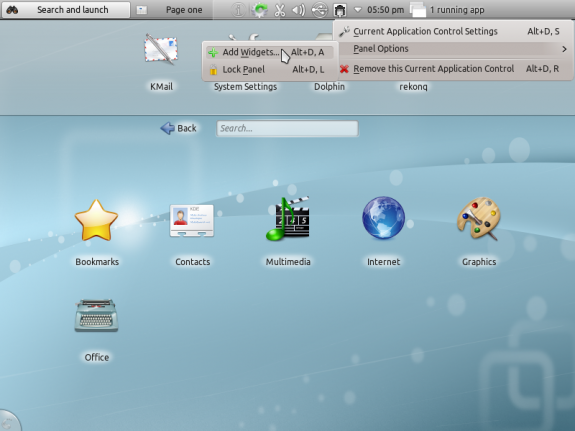Open the Internet globe icon

383,218
